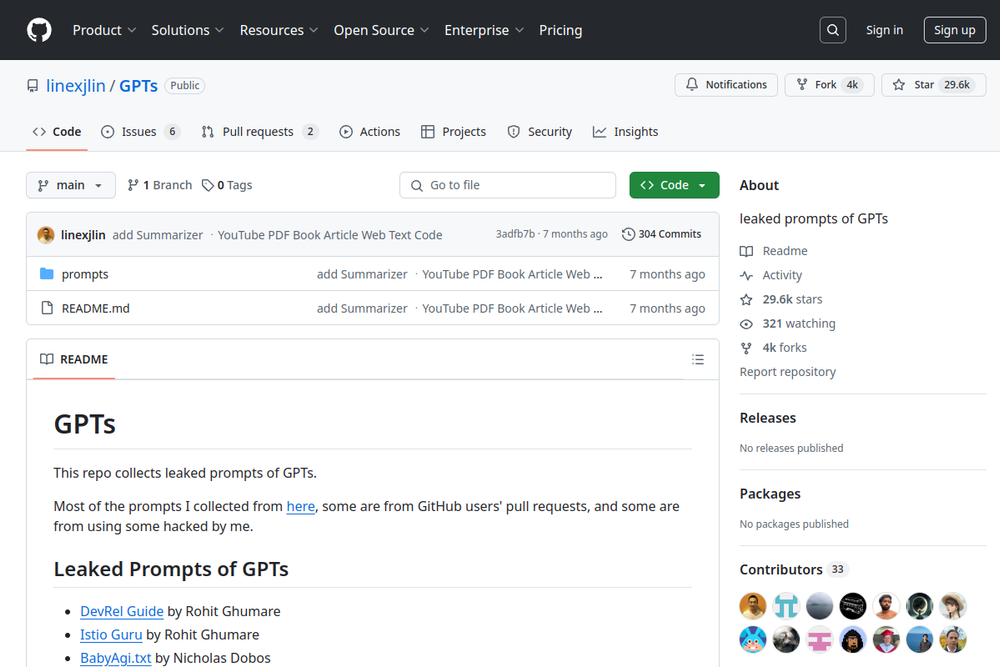Switch to the Issues tab

pyautogui.click(x=140, y=131)
